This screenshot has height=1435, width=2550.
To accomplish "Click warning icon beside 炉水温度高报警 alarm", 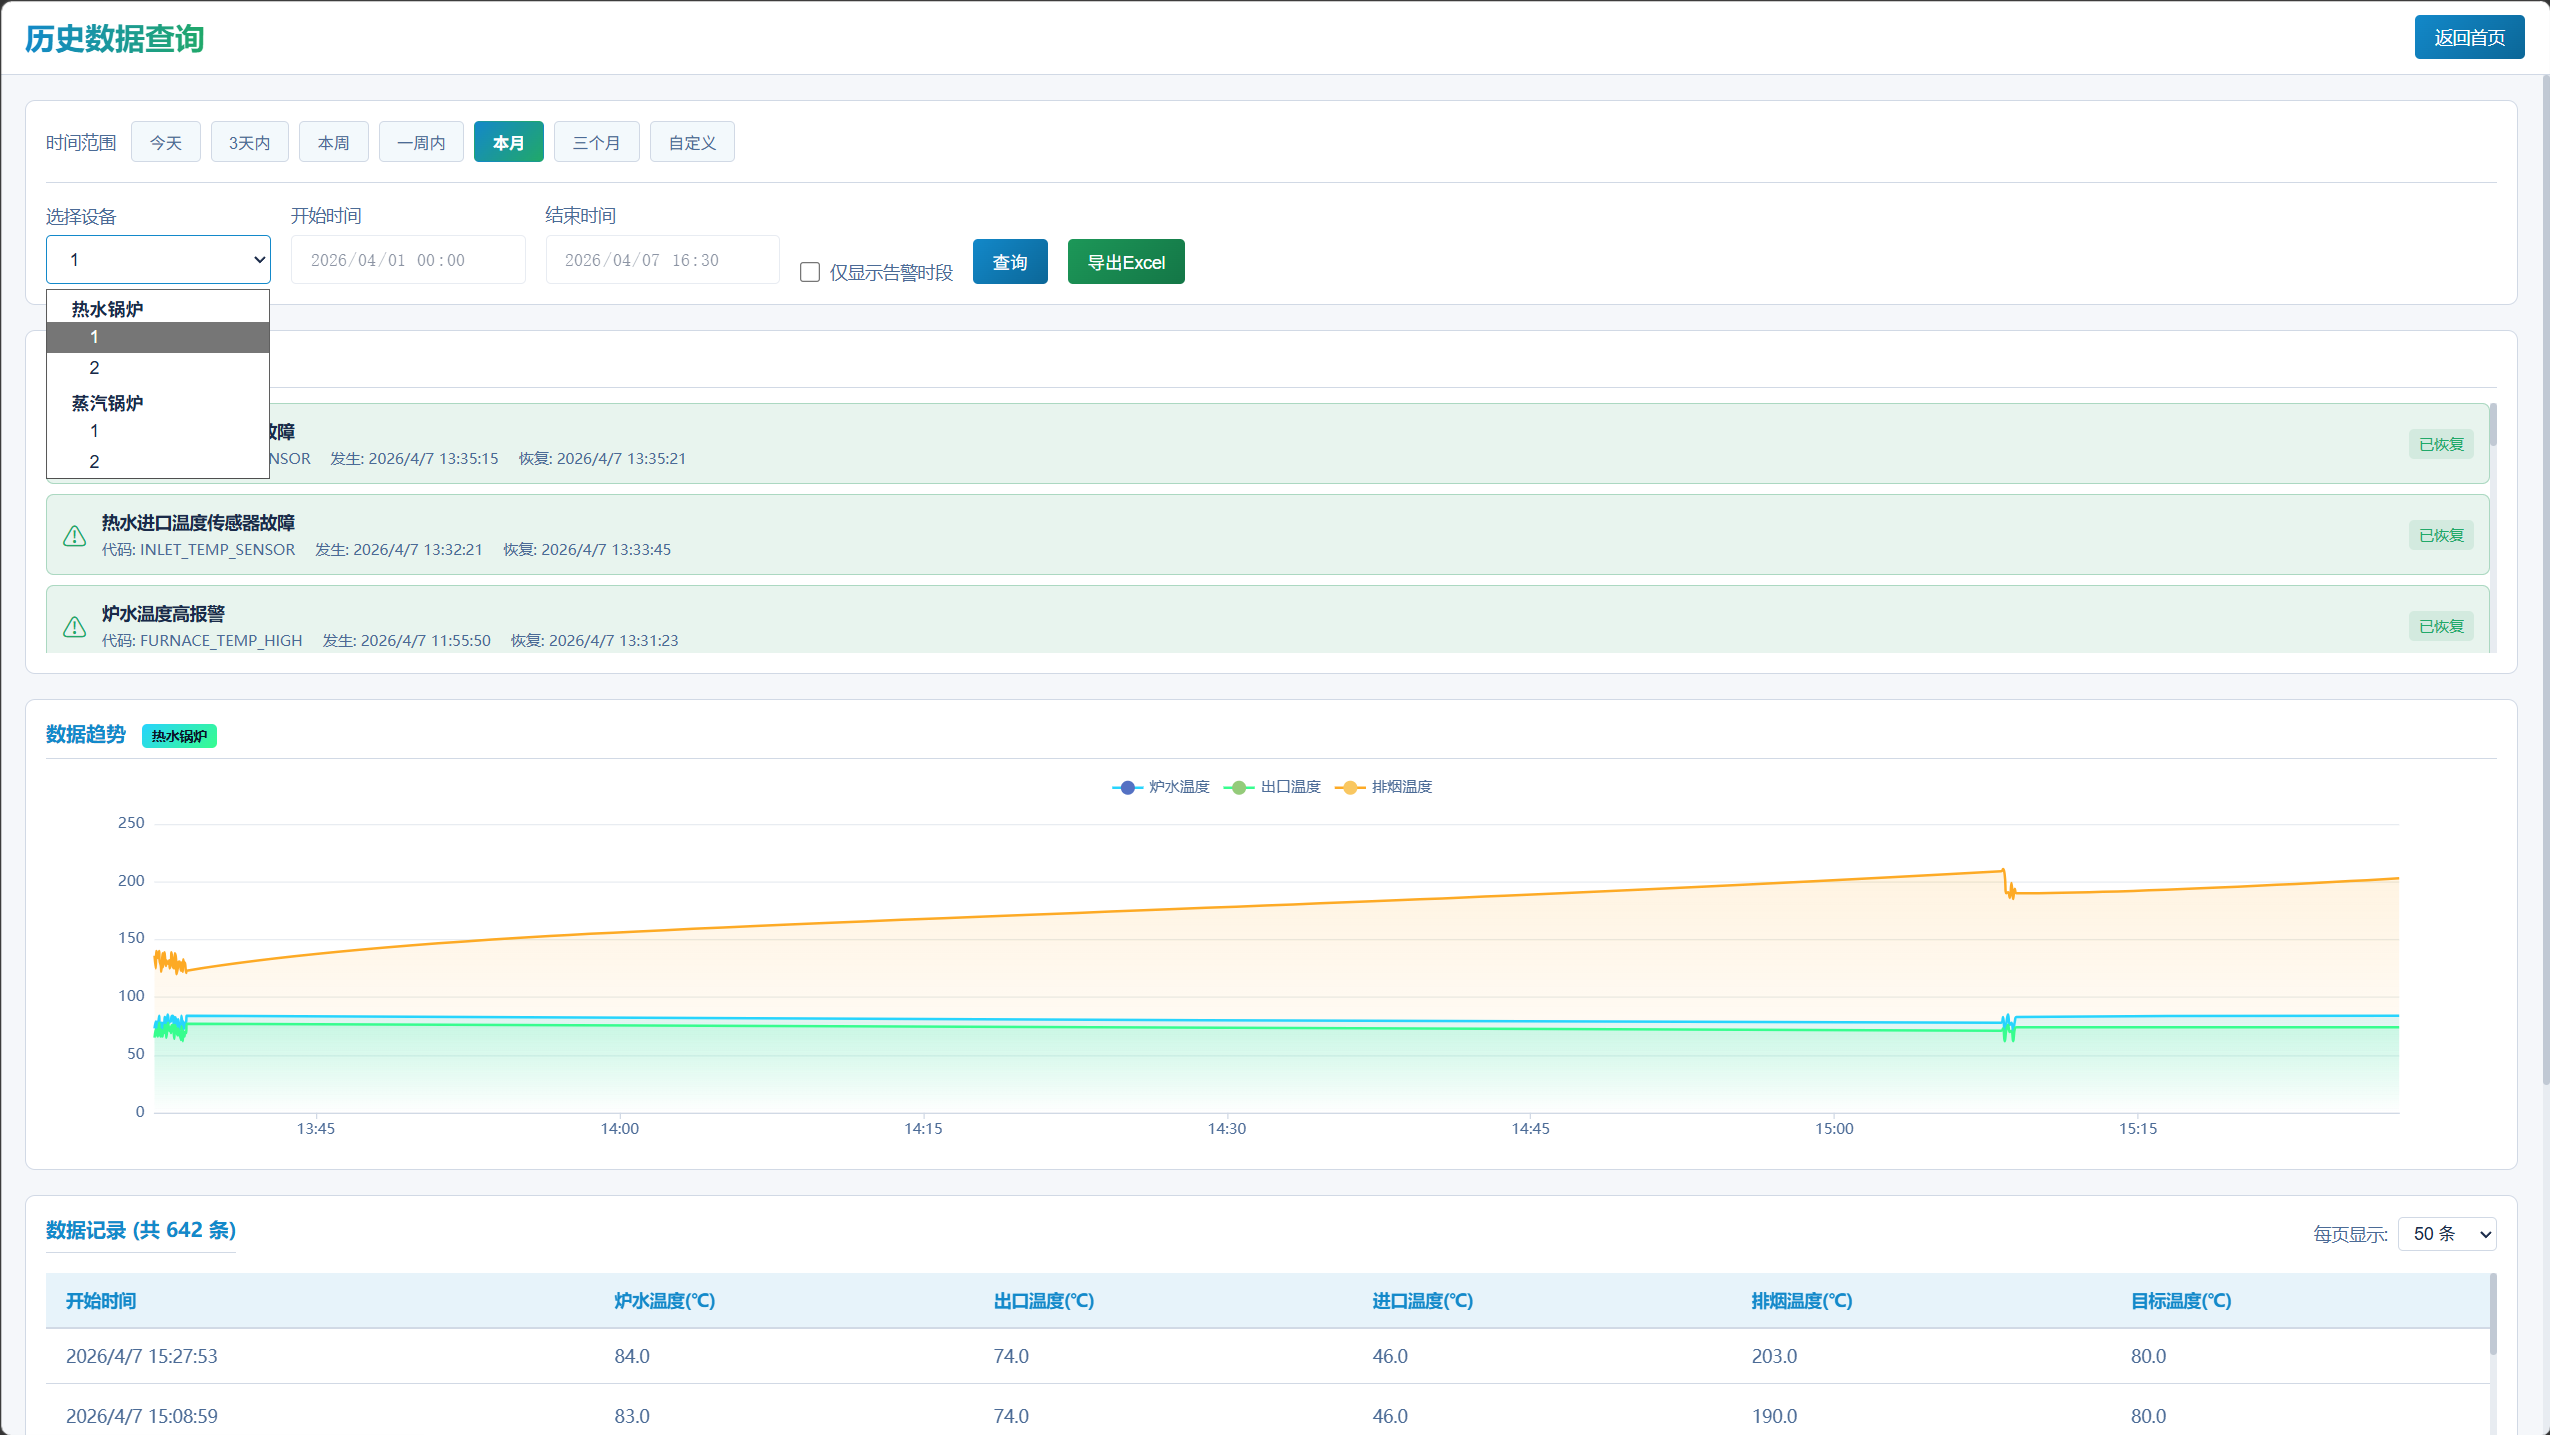I will coord(75,627).
